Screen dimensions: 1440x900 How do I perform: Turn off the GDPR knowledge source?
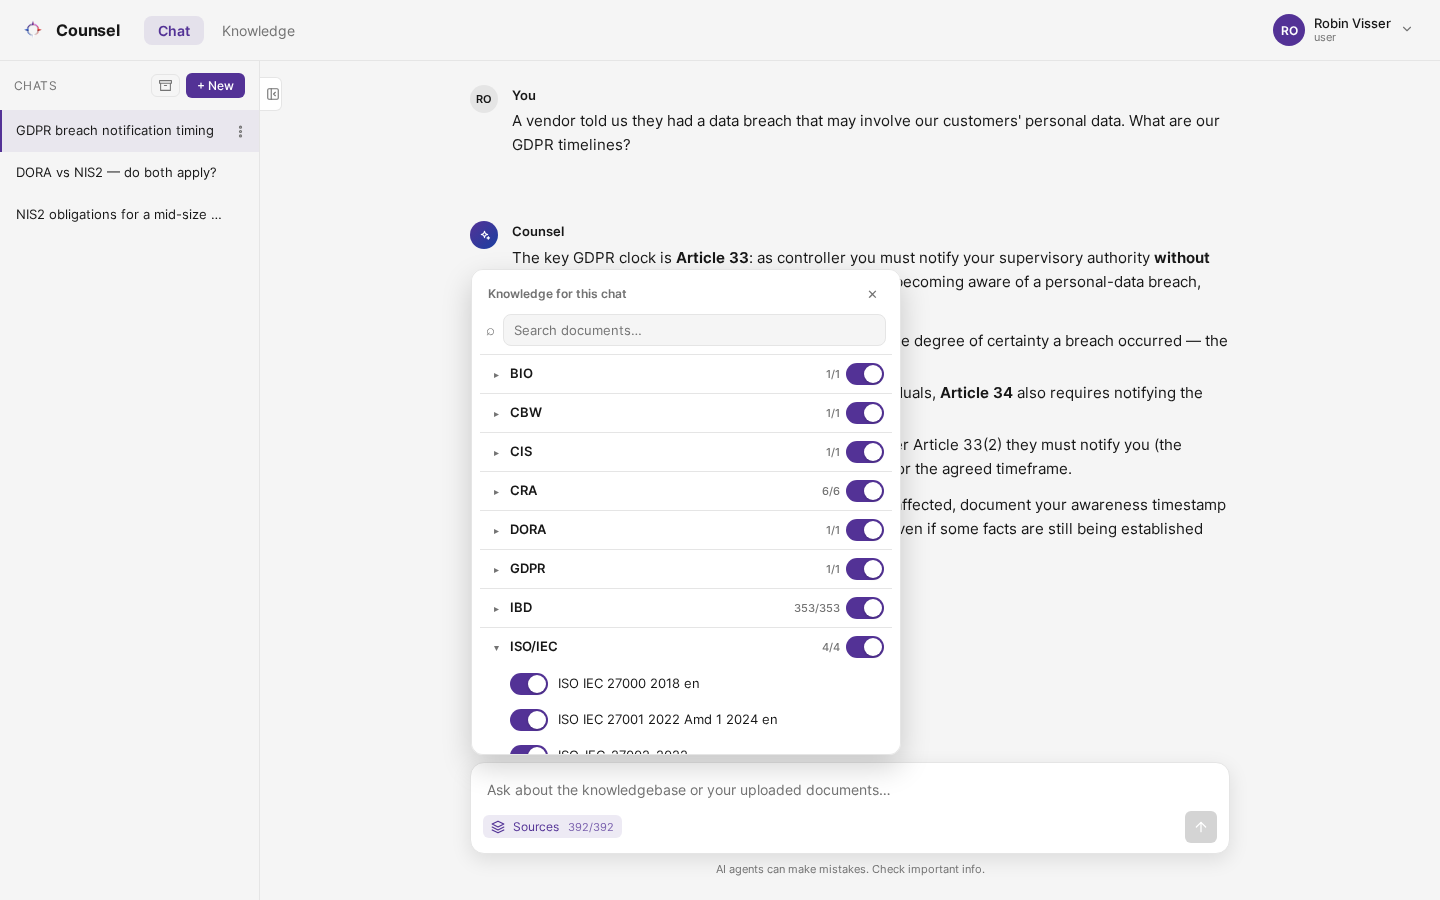click(x=865, y=569)
